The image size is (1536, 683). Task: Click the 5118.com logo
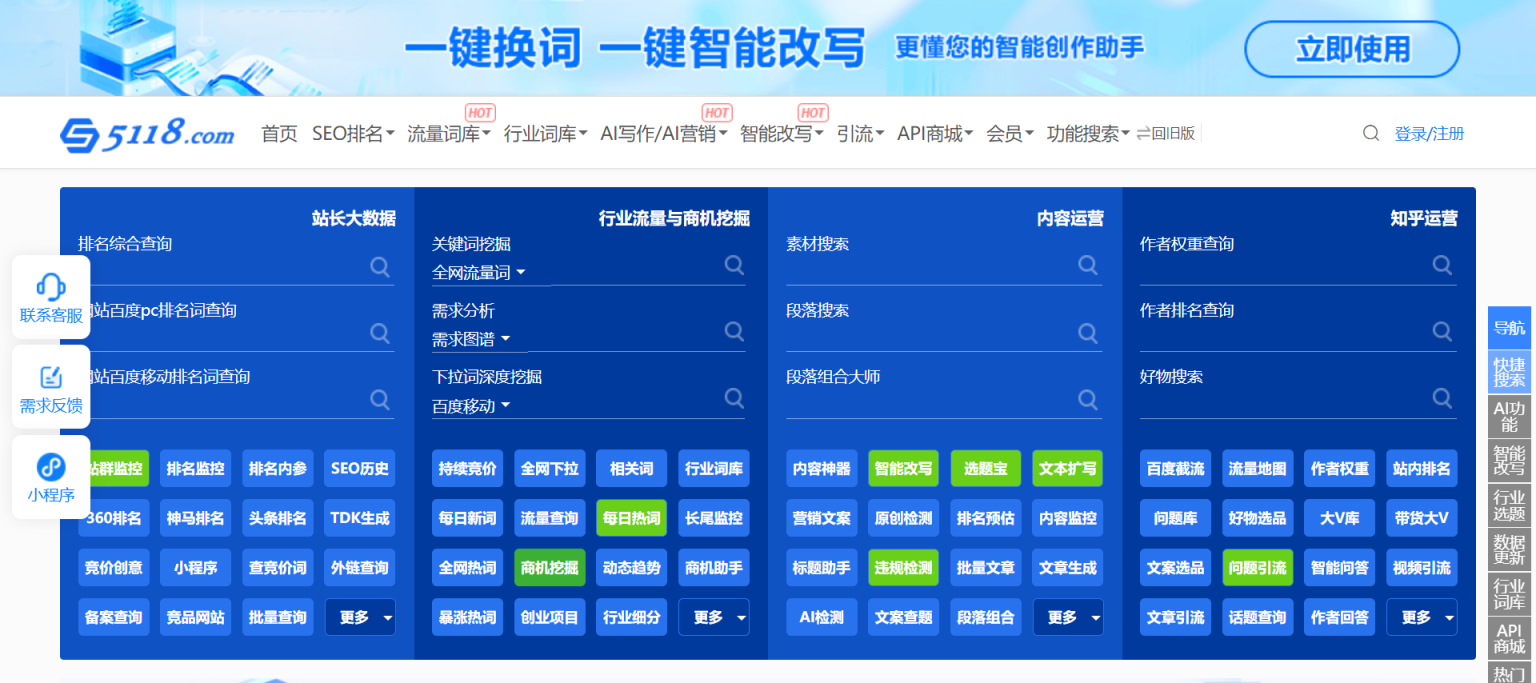click(146, 133)
